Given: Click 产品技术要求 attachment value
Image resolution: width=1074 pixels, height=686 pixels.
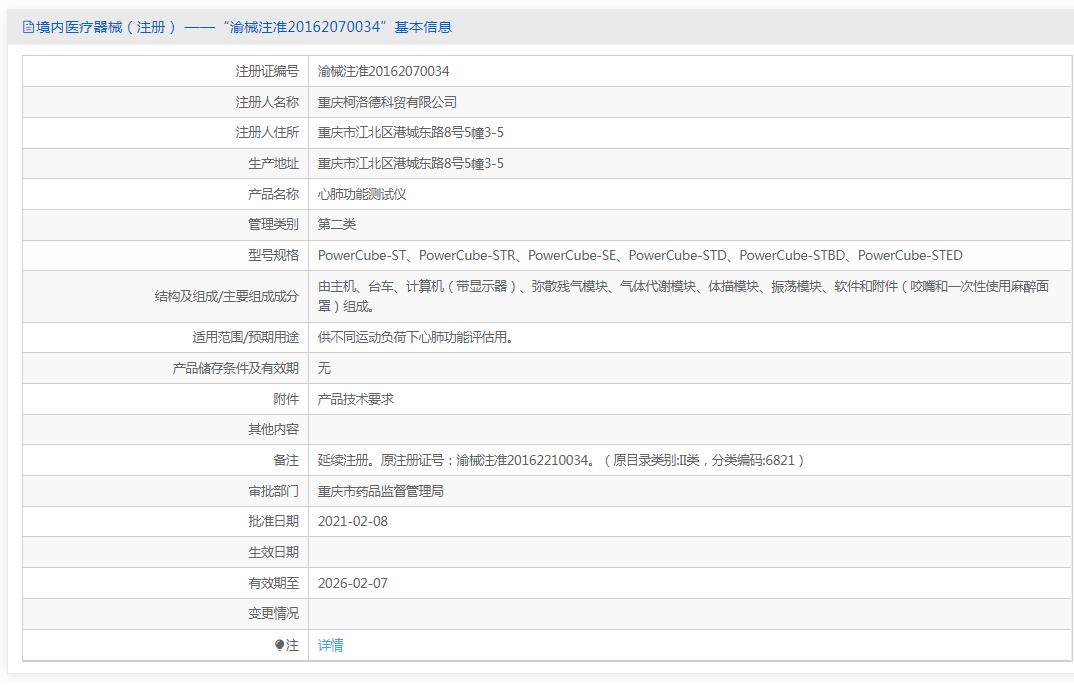Looking at the screenshot, I should click(355, 399).
